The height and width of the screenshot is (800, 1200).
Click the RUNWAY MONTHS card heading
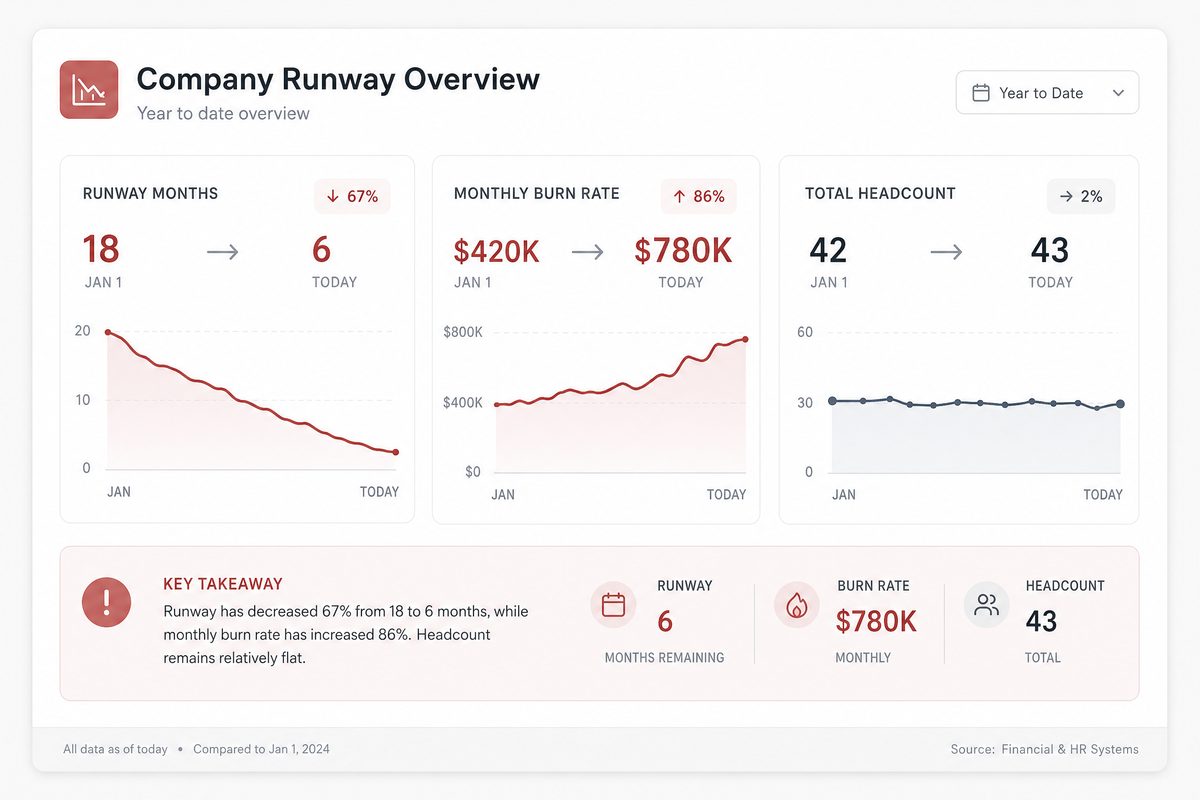click(150, 193)
